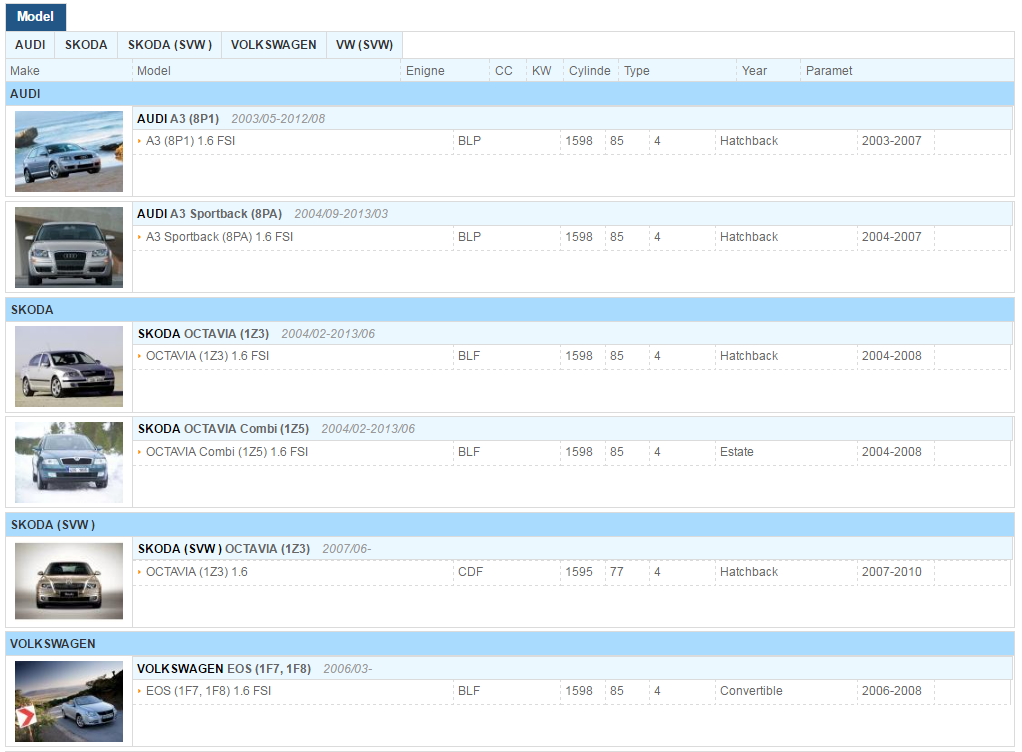The width and height of the screenshot is (1022, 752).
Task: Open the SKODA (SVW) OCTAVIA (1Z3) heading
Action: [224, 549]
